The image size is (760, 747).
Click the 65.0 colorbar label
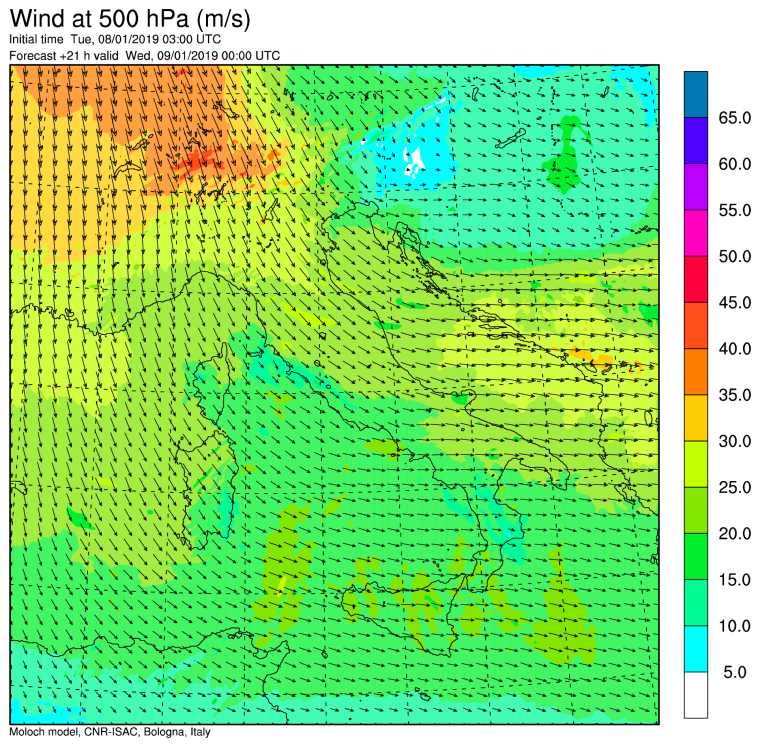tap(735, 118)
